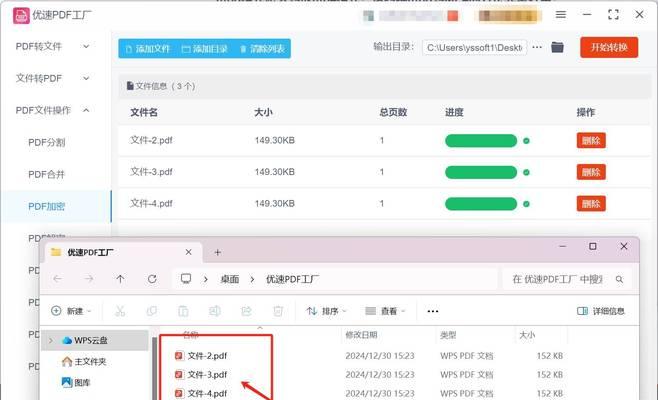Screen dimensions: 658x400
Task: Click 优速PDF工厂 in the breadcrumb path
Action: point(292,279)
